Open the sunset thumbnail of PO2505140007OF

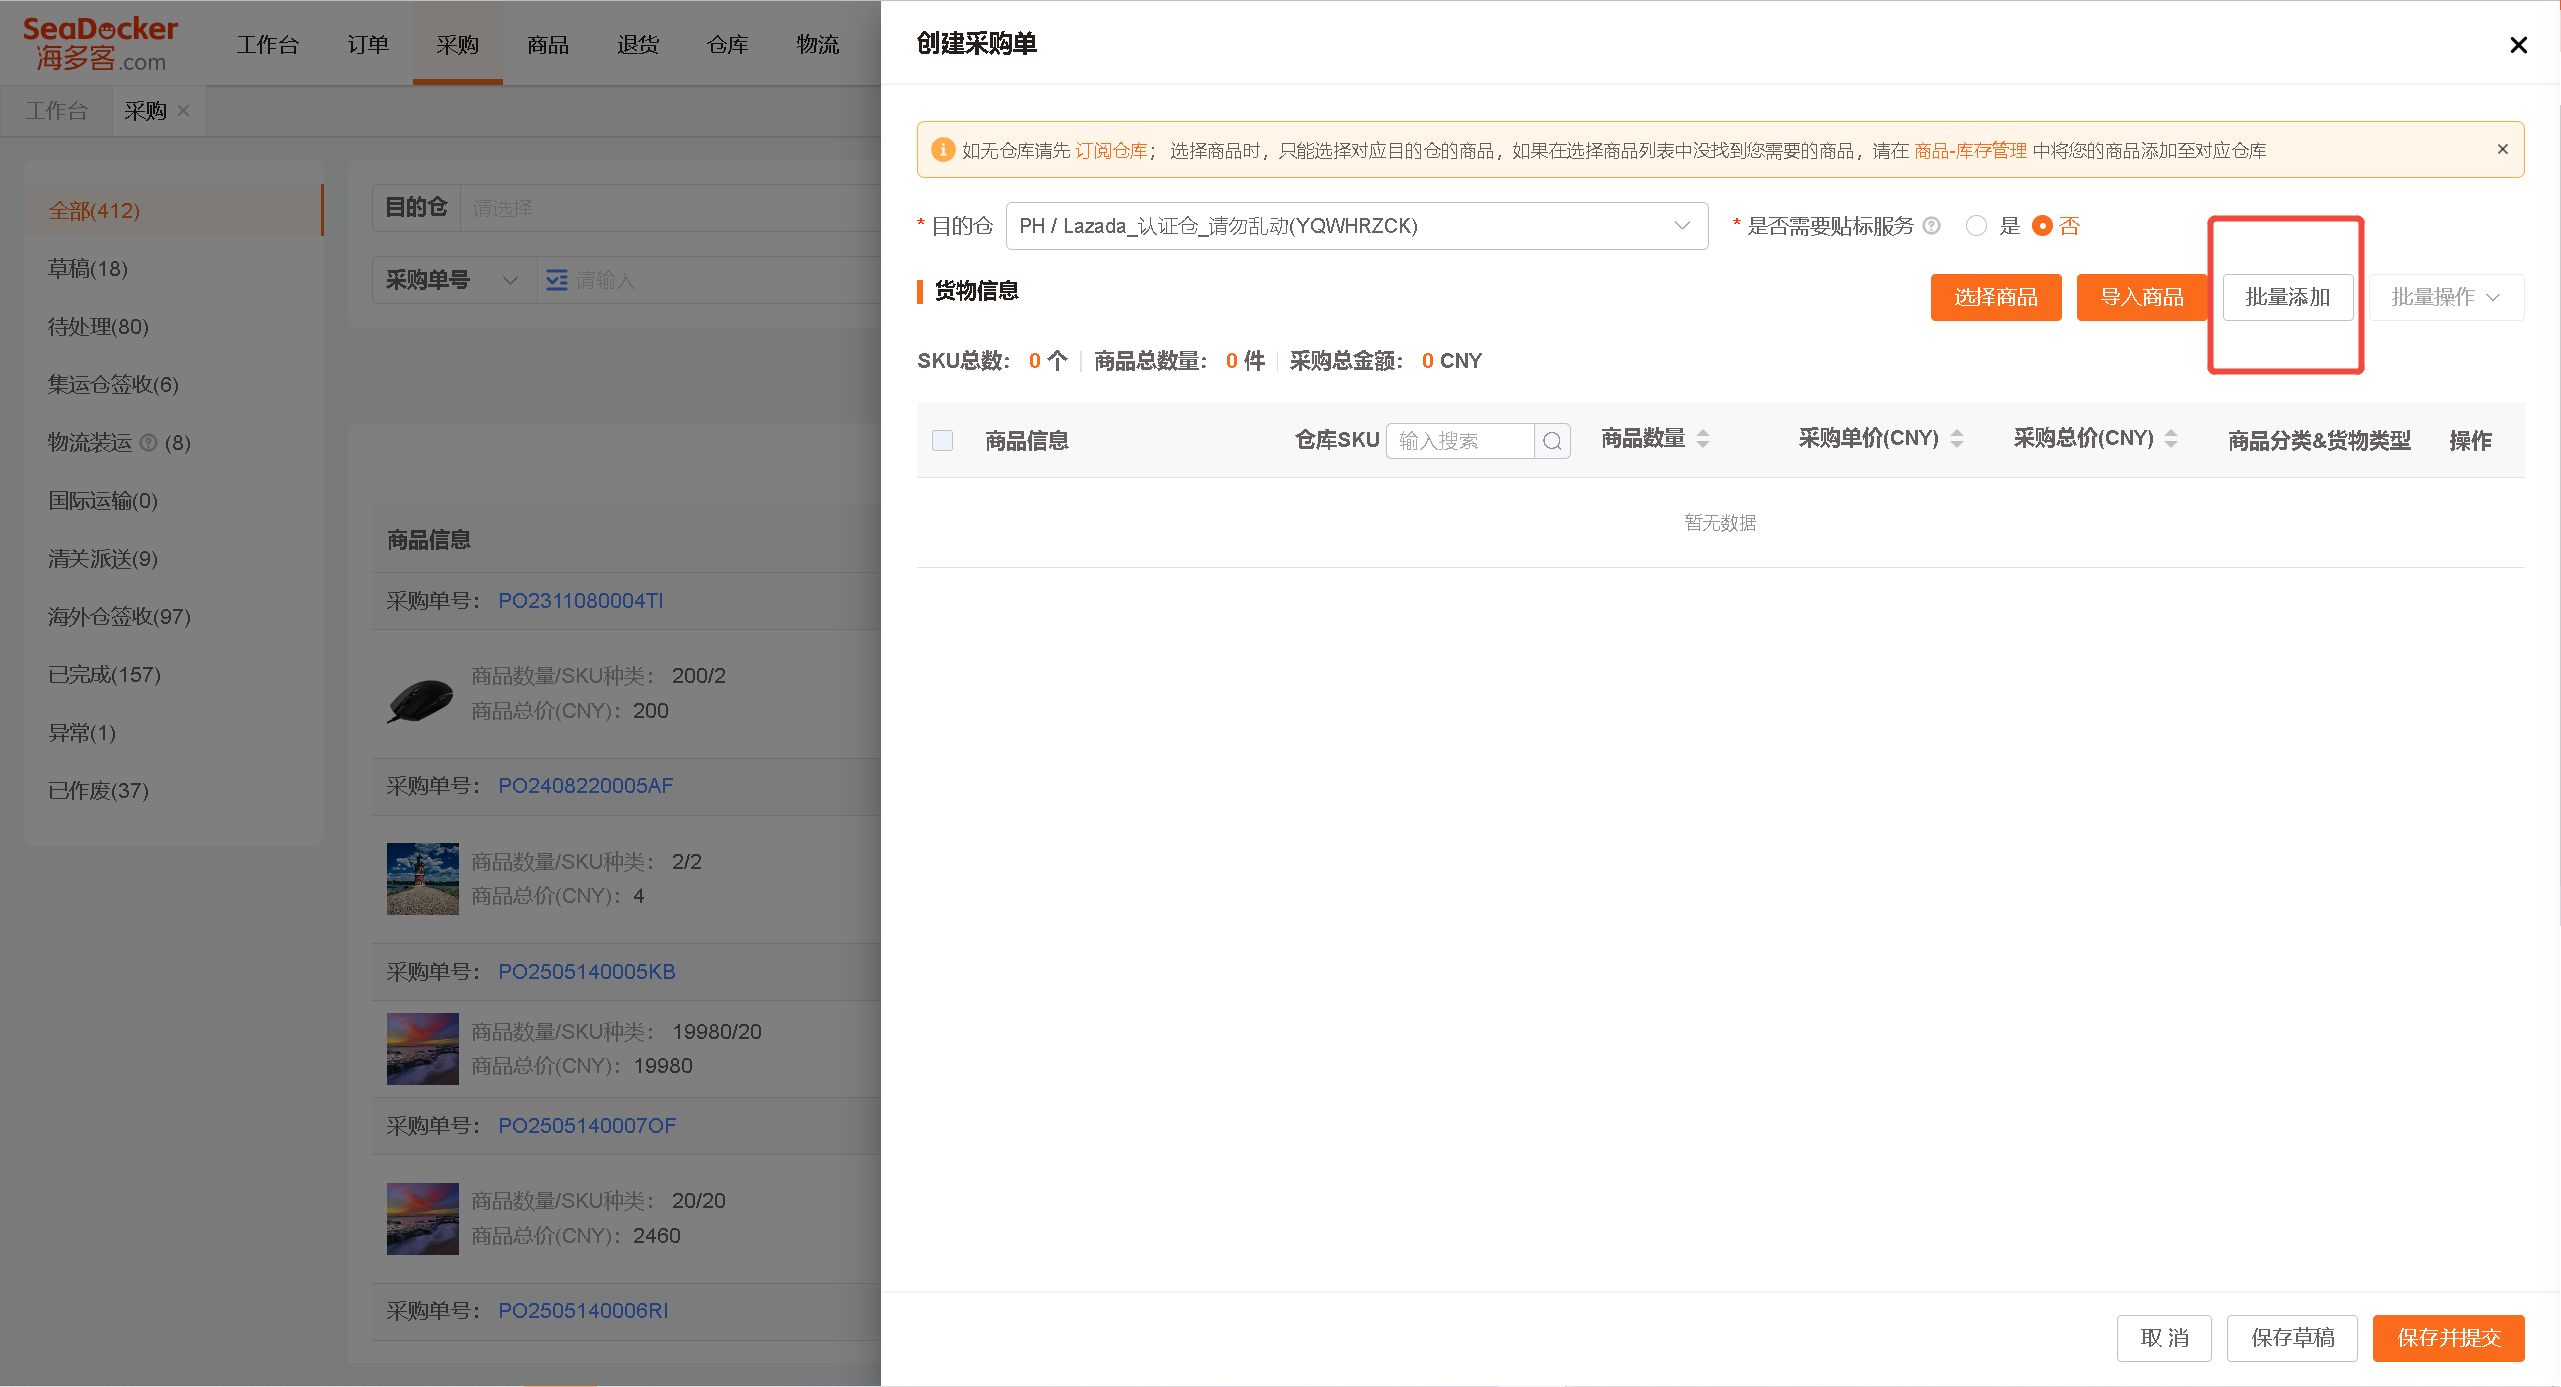422,1219
